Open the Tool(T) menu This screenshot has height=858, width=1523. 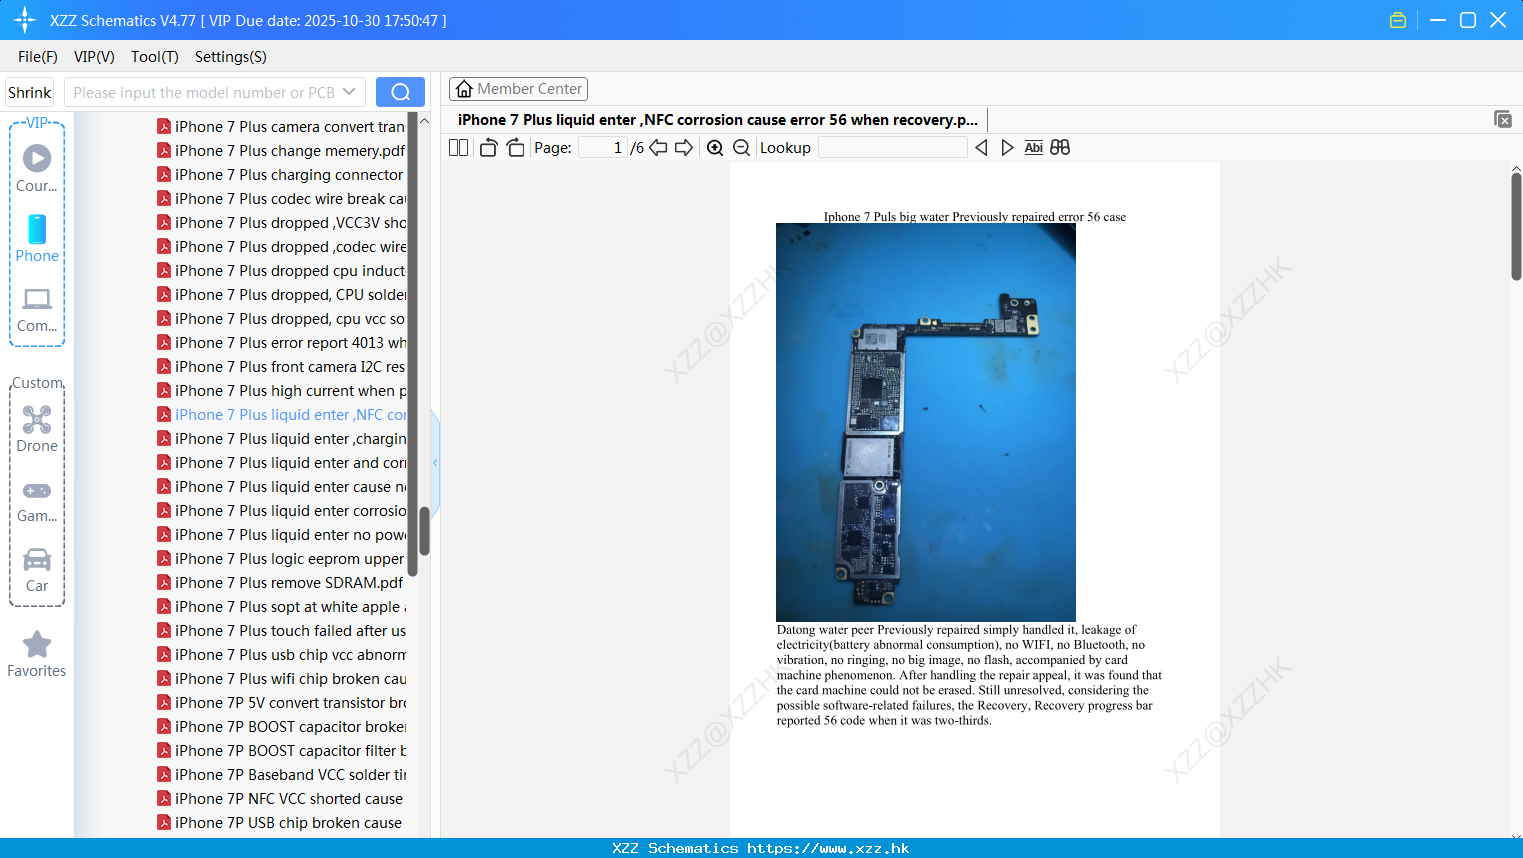pos(155,57)
